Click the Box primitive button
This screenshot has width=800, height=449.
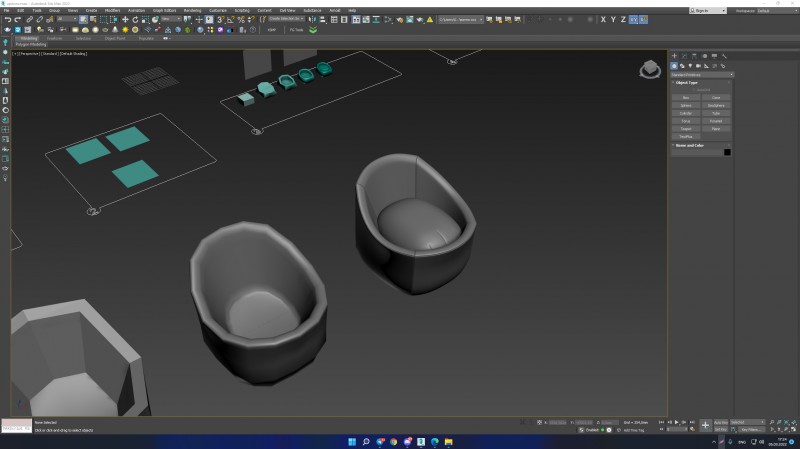[x=686, y=97]
